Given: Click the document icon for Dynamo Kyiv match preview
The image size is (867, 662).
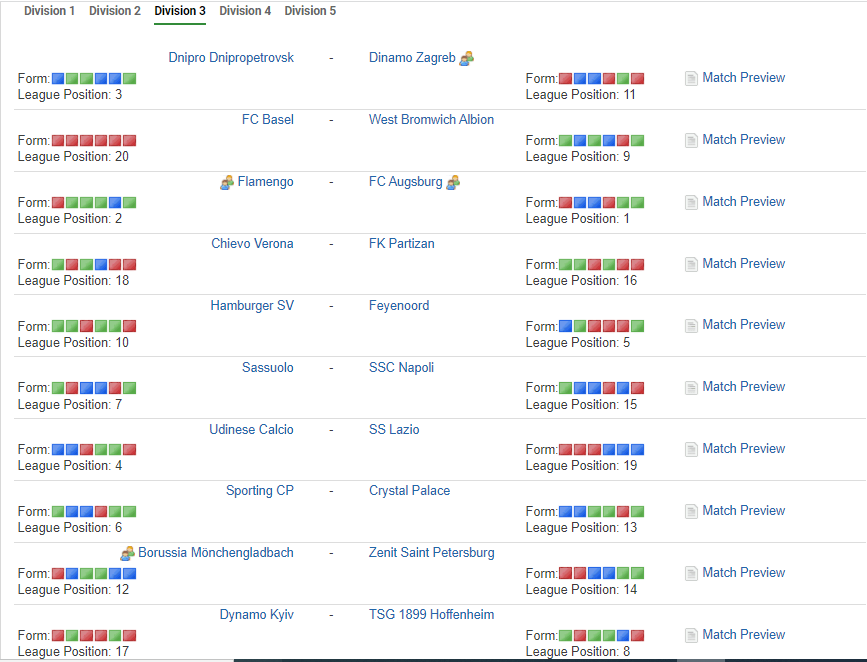Looking at the screenshot, I should tap(691, 635).
